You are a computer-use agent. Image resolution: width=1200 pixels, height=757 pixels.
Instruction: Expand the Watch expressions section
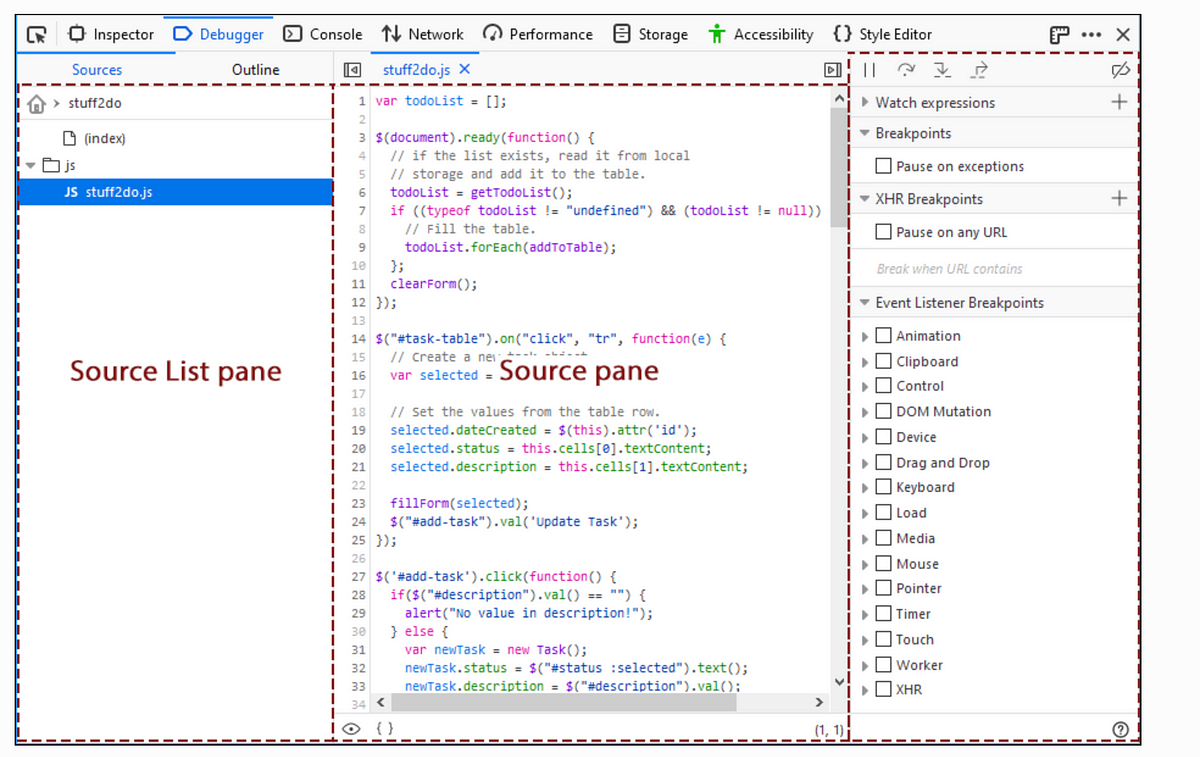pos(865,102)
